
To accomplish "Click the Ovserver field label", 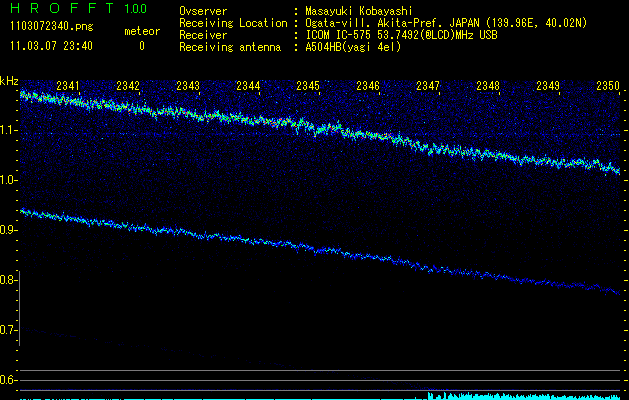I will point(203,11).
